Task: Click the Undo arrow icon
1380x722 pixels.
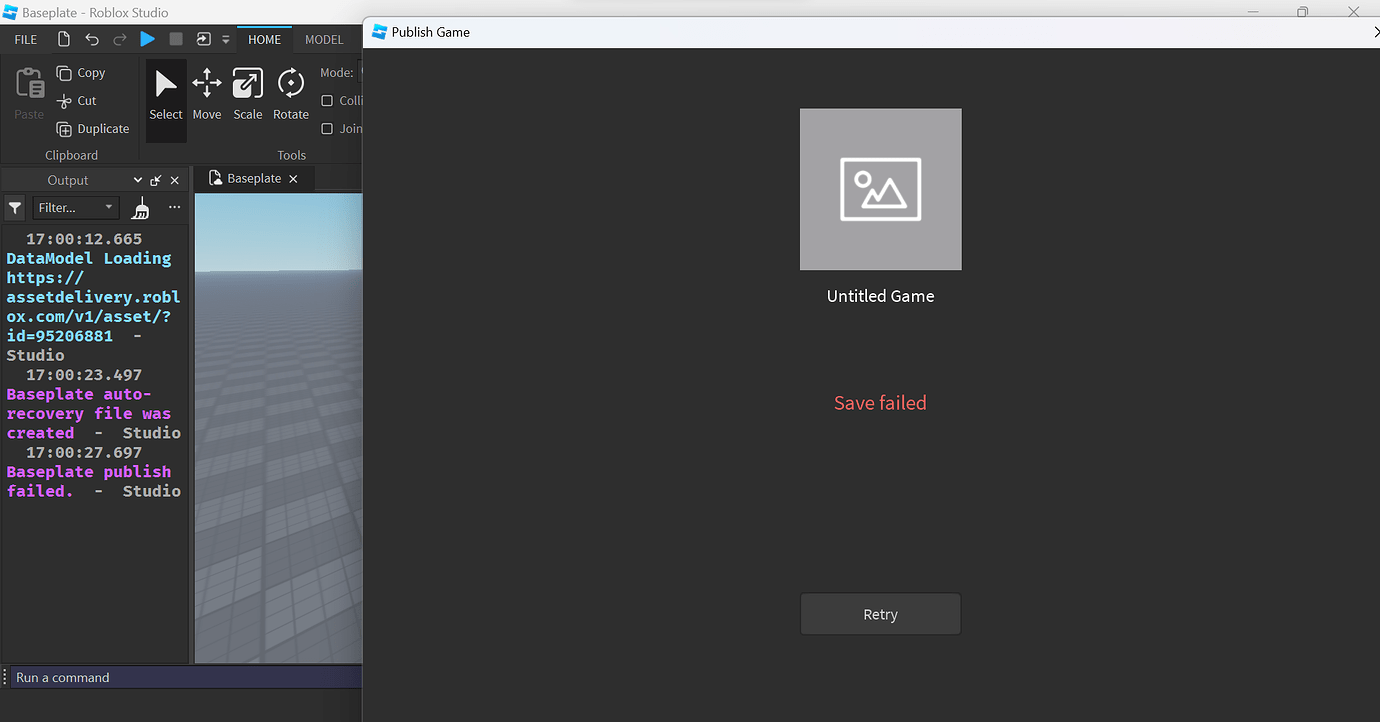Action: pos(91,39)
